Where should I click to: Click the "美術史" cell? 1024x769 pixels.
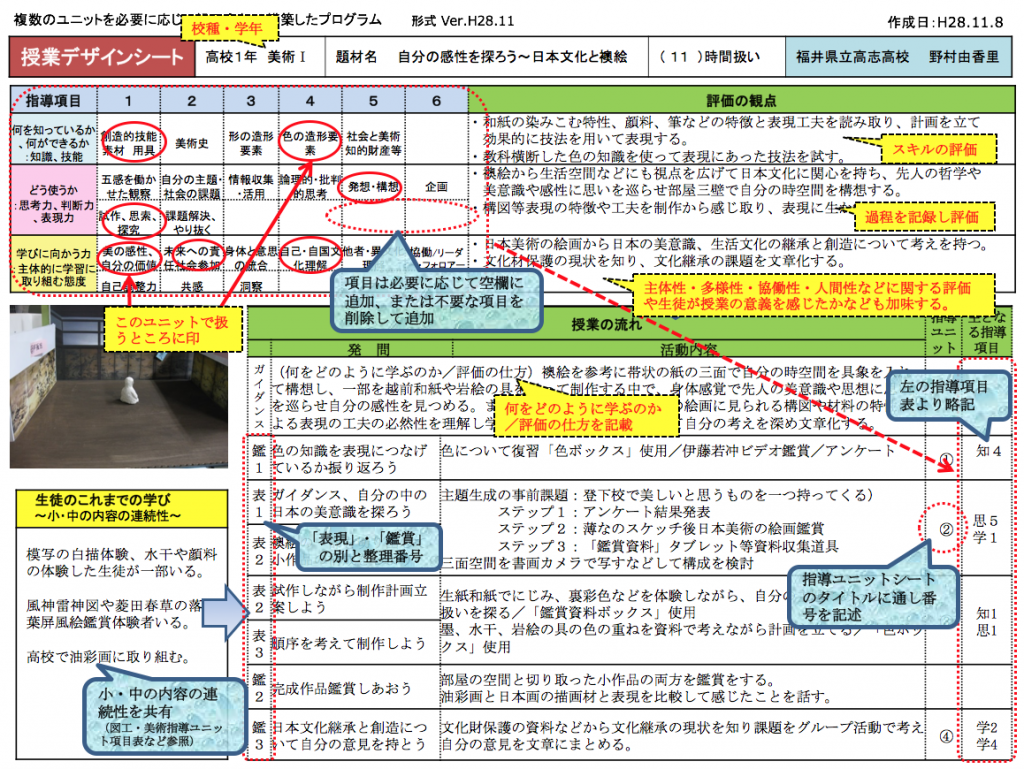tap(191, 144)
